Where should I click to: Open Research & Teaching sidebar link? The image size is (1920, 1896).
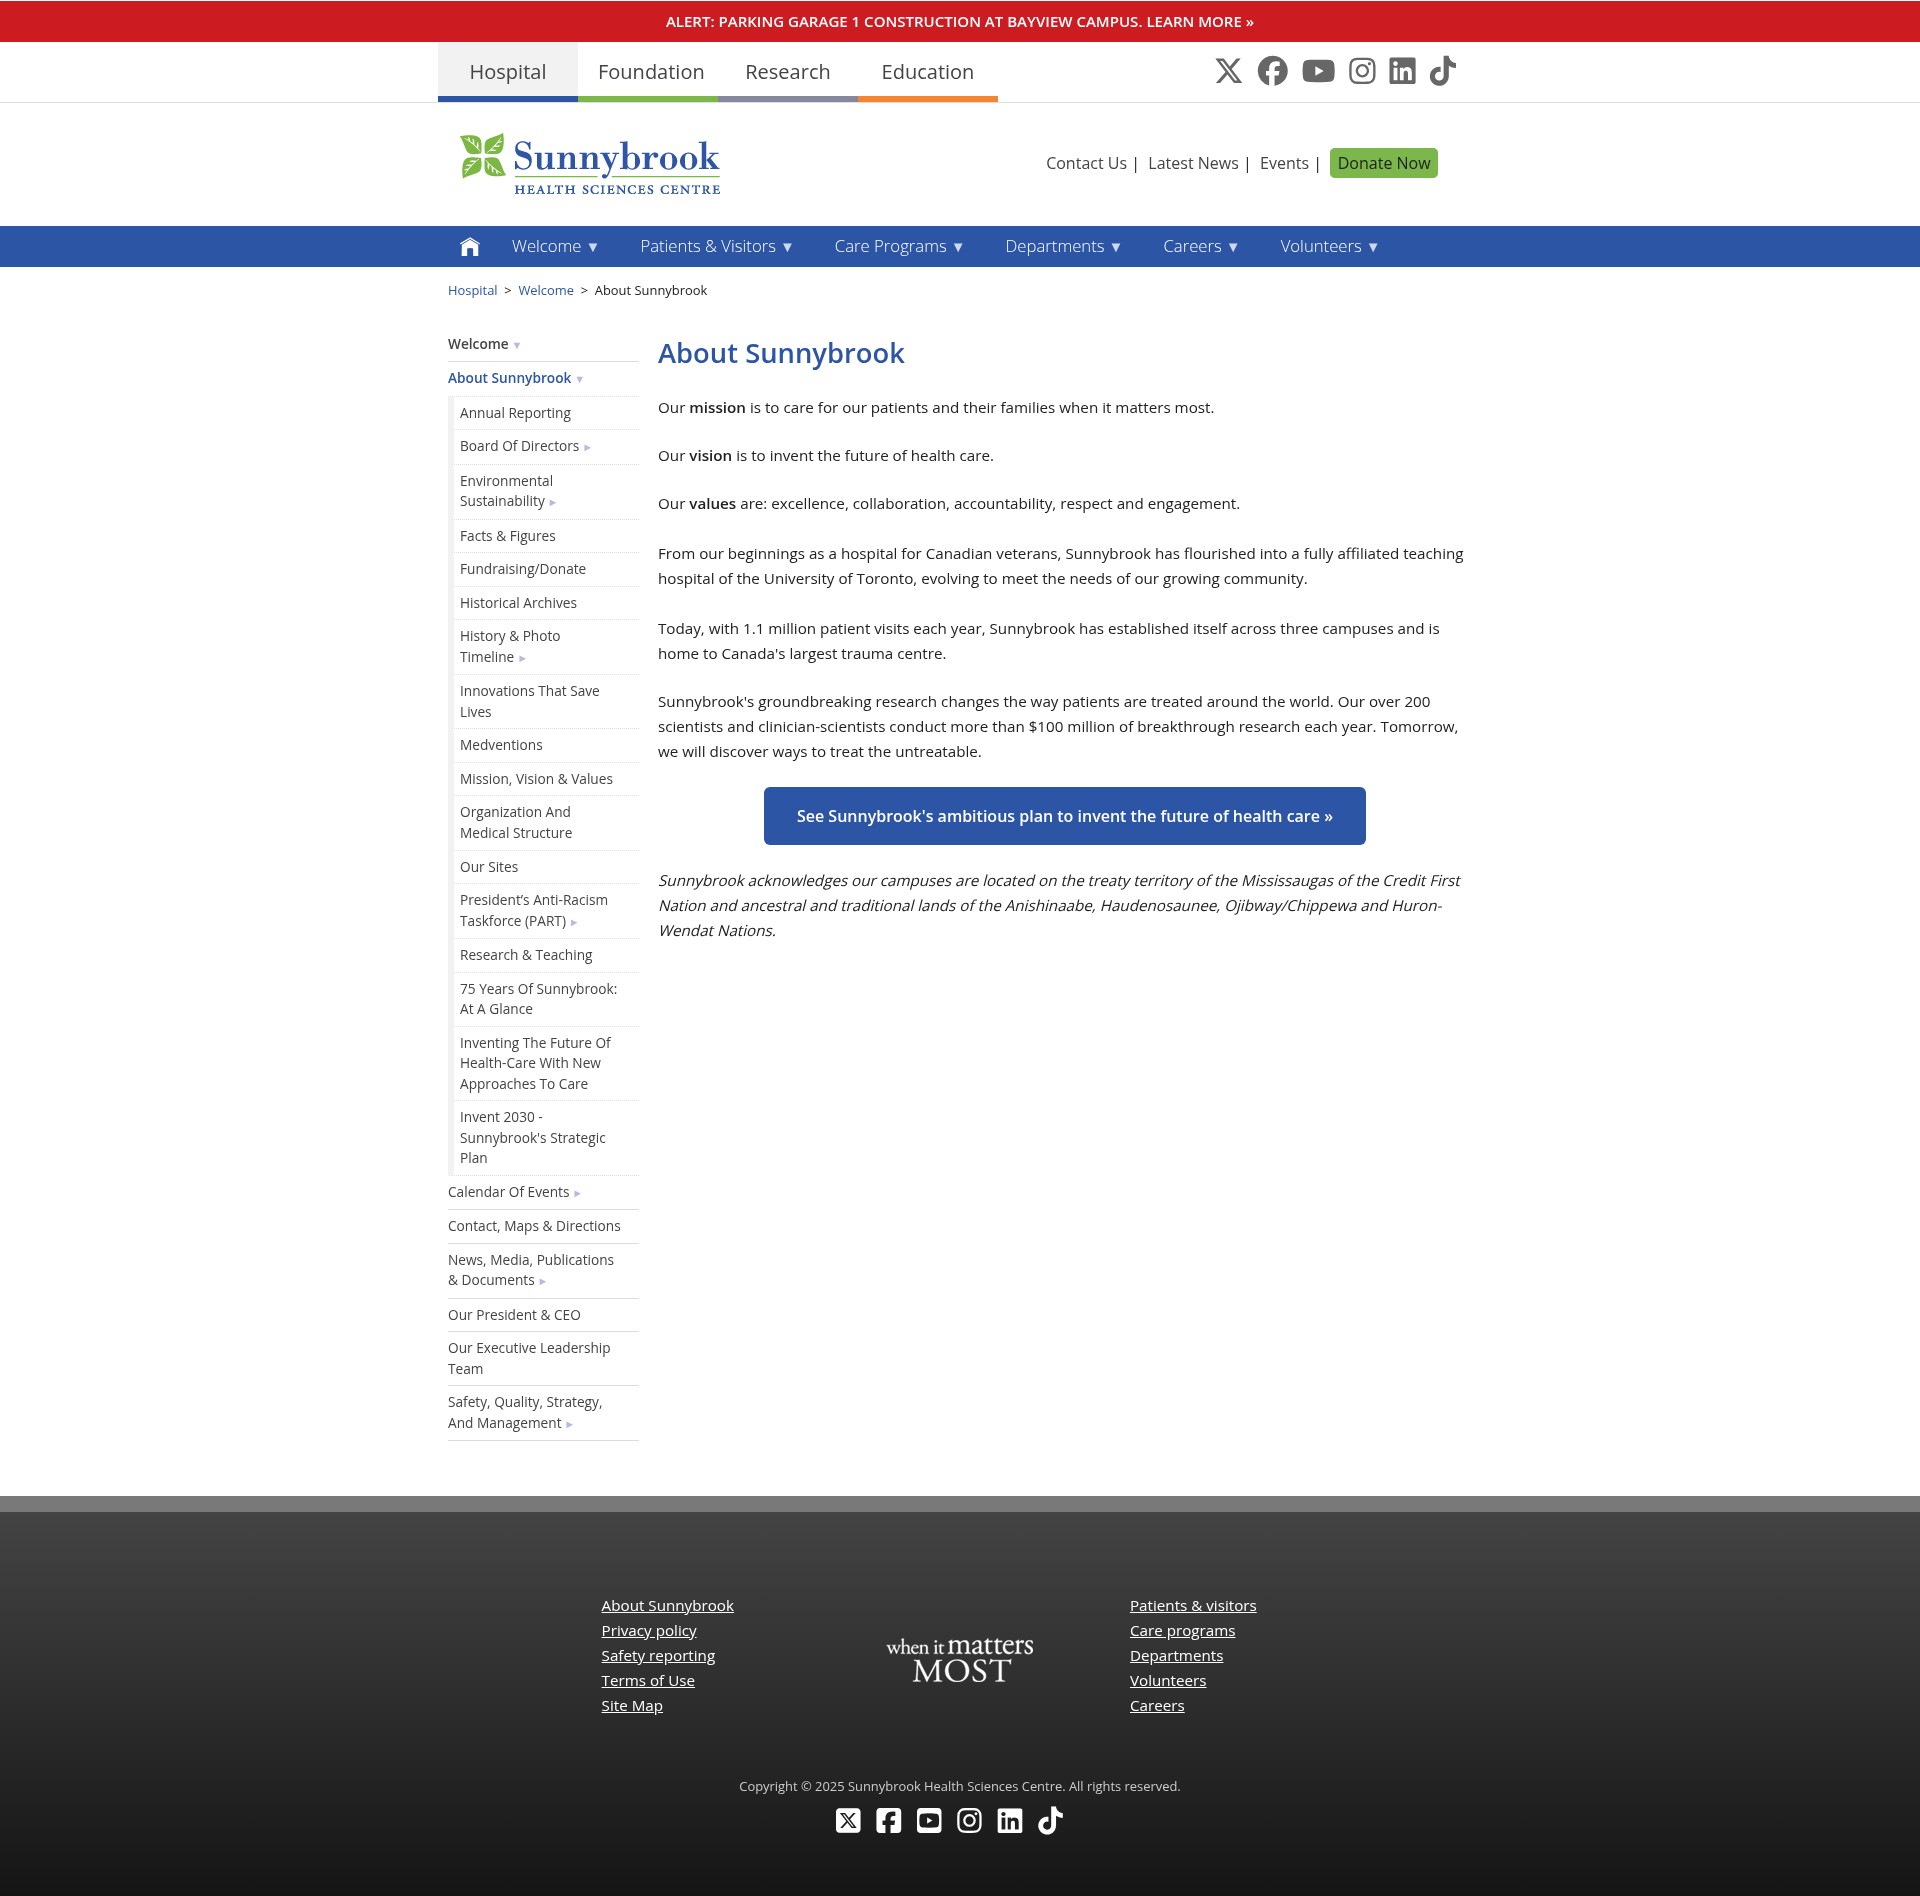coord(526,955)
